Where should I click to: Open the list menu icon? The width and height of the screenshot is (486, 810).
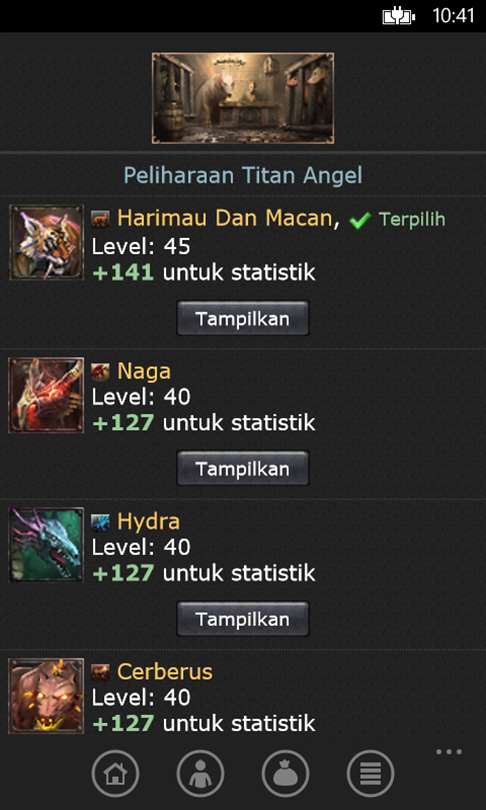370,773
